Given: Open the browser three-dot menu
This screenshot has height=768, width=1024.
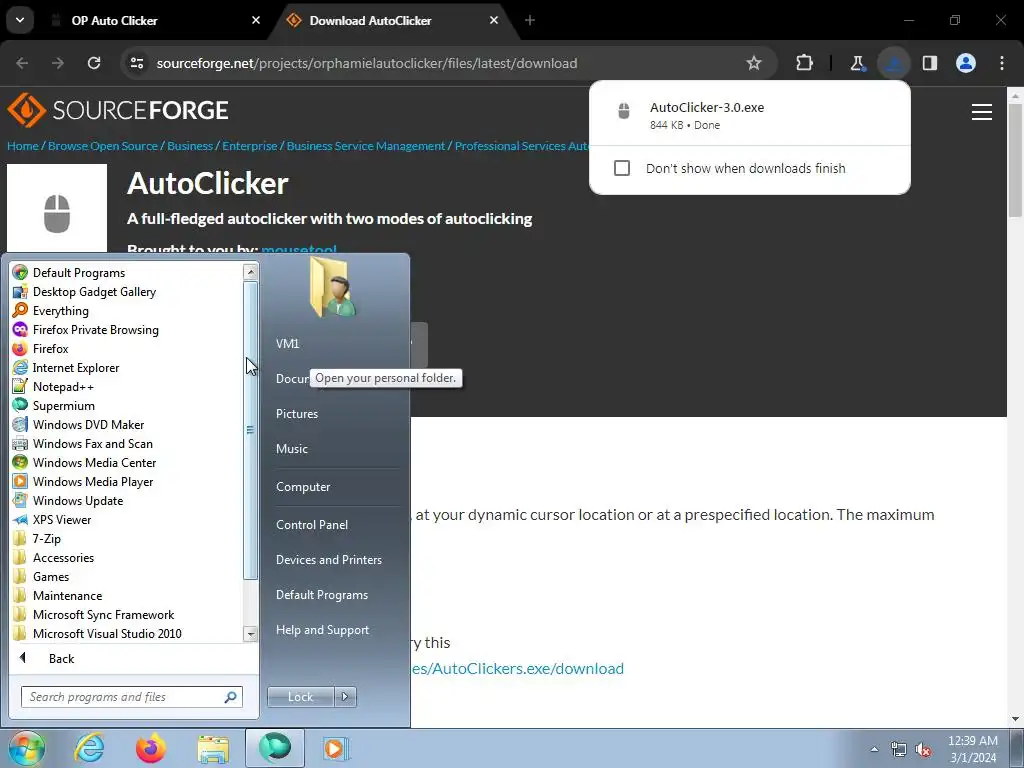Looking at the screenshot, I should tap(1002, 63).
